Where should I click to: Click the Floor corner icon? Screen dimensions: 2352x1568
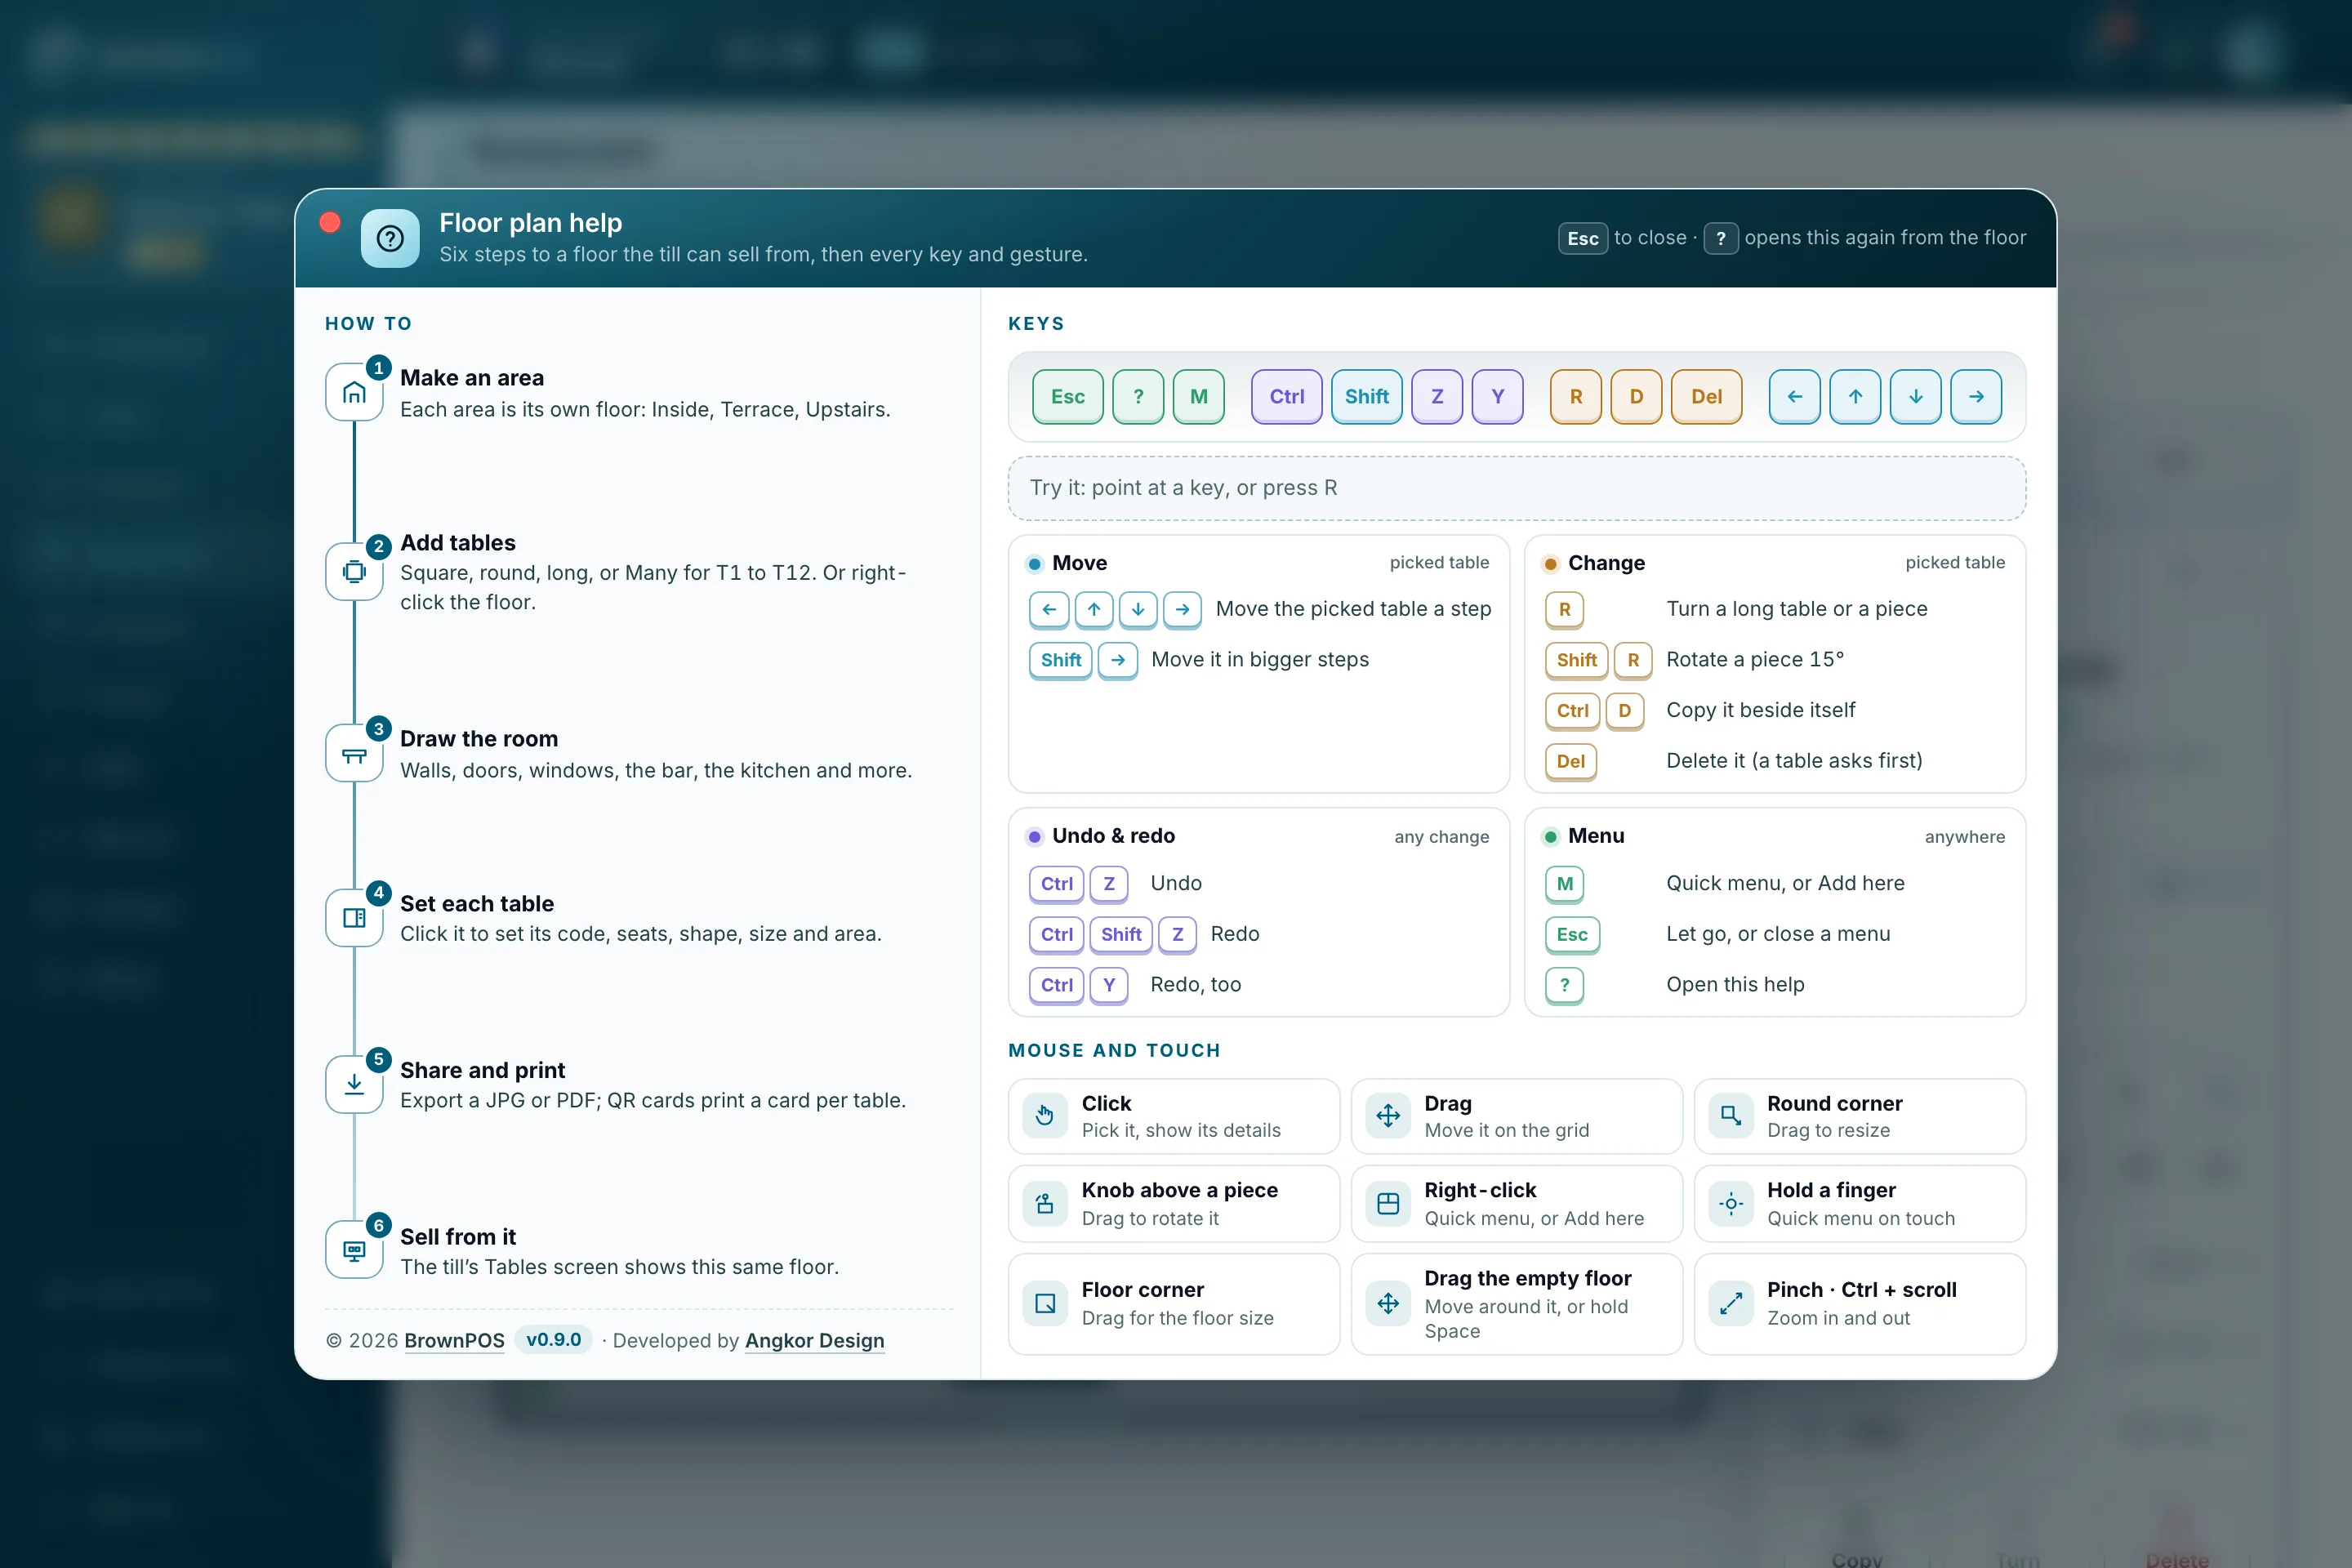1045,1304
